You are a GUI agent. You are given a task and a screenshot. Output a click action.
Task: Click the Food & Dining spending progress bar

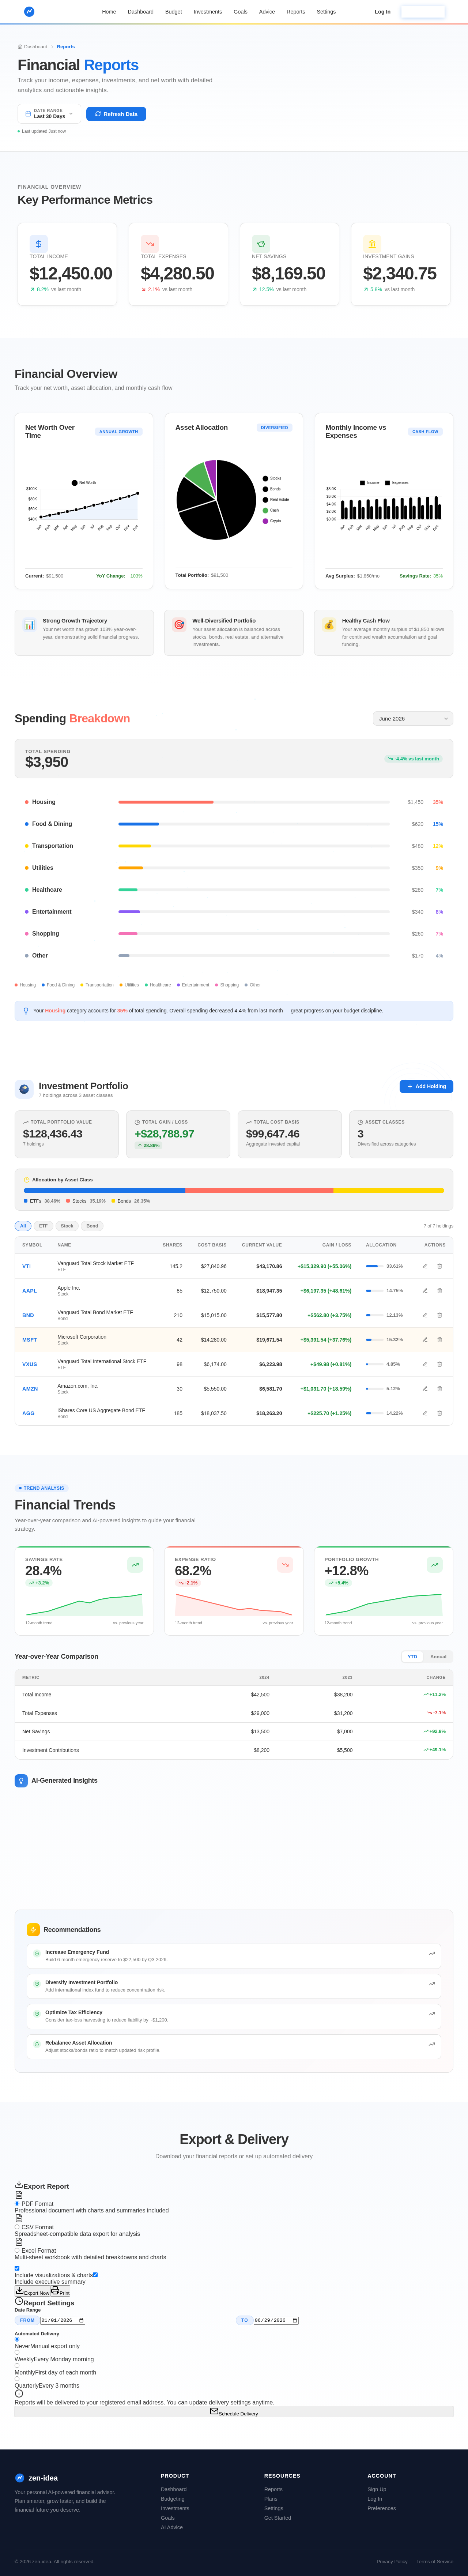pos(254,824)
